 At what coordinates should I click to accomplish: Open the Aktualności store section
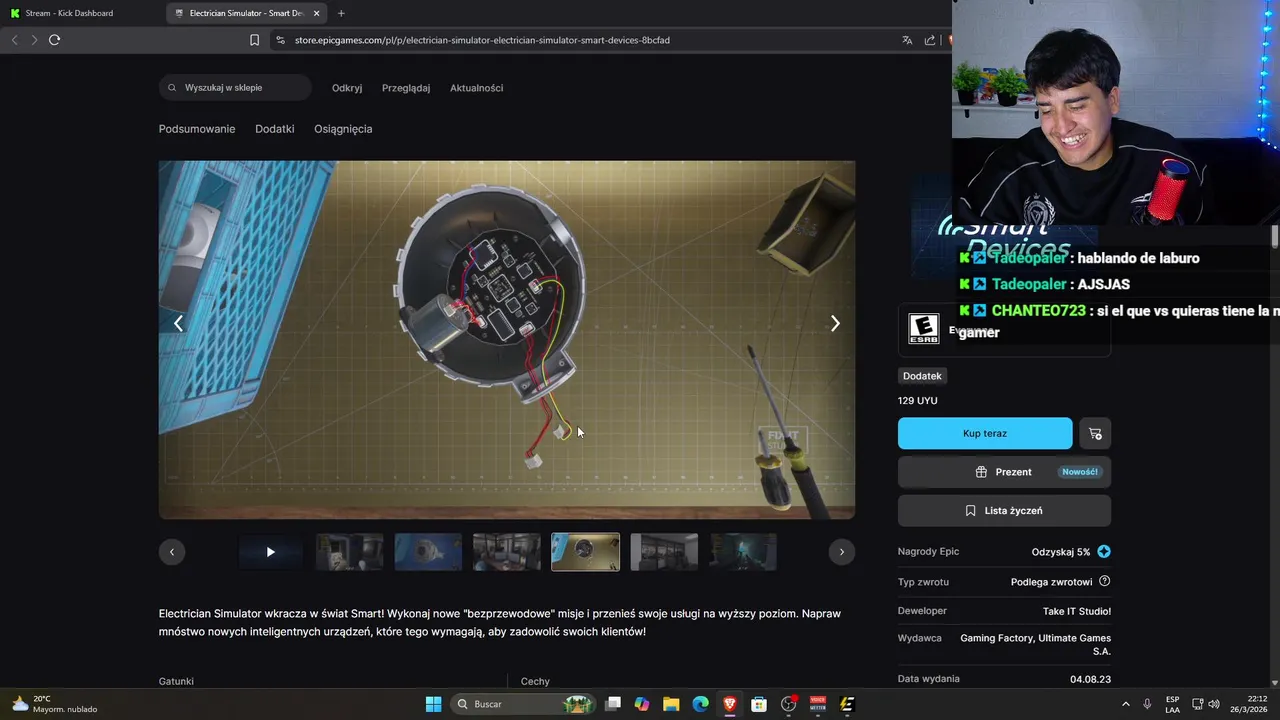tap(476, 88)
